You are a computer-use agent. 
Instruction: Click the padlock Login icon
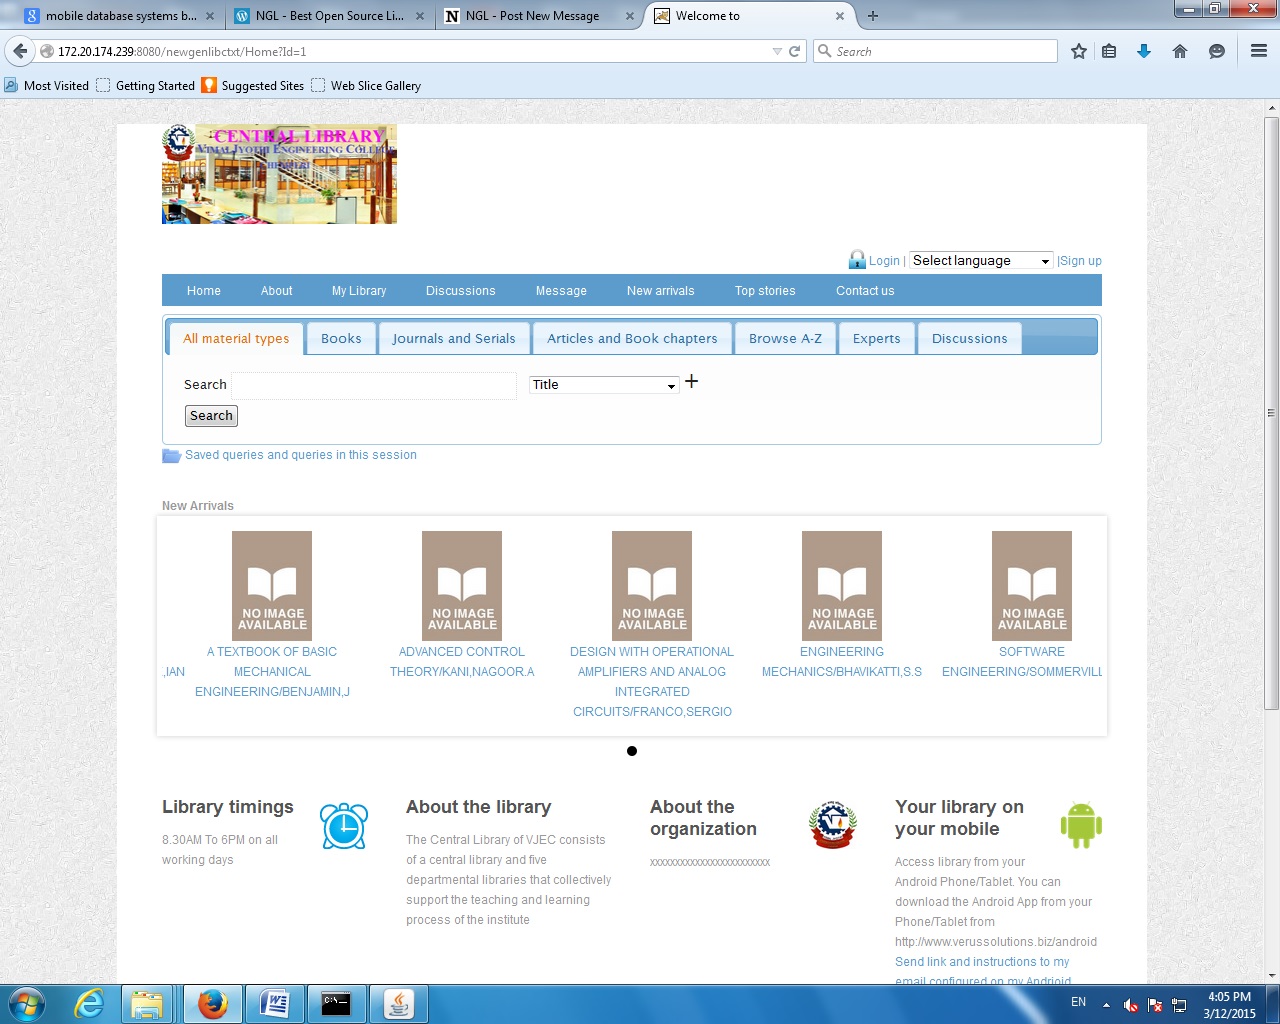pos(857,260)
